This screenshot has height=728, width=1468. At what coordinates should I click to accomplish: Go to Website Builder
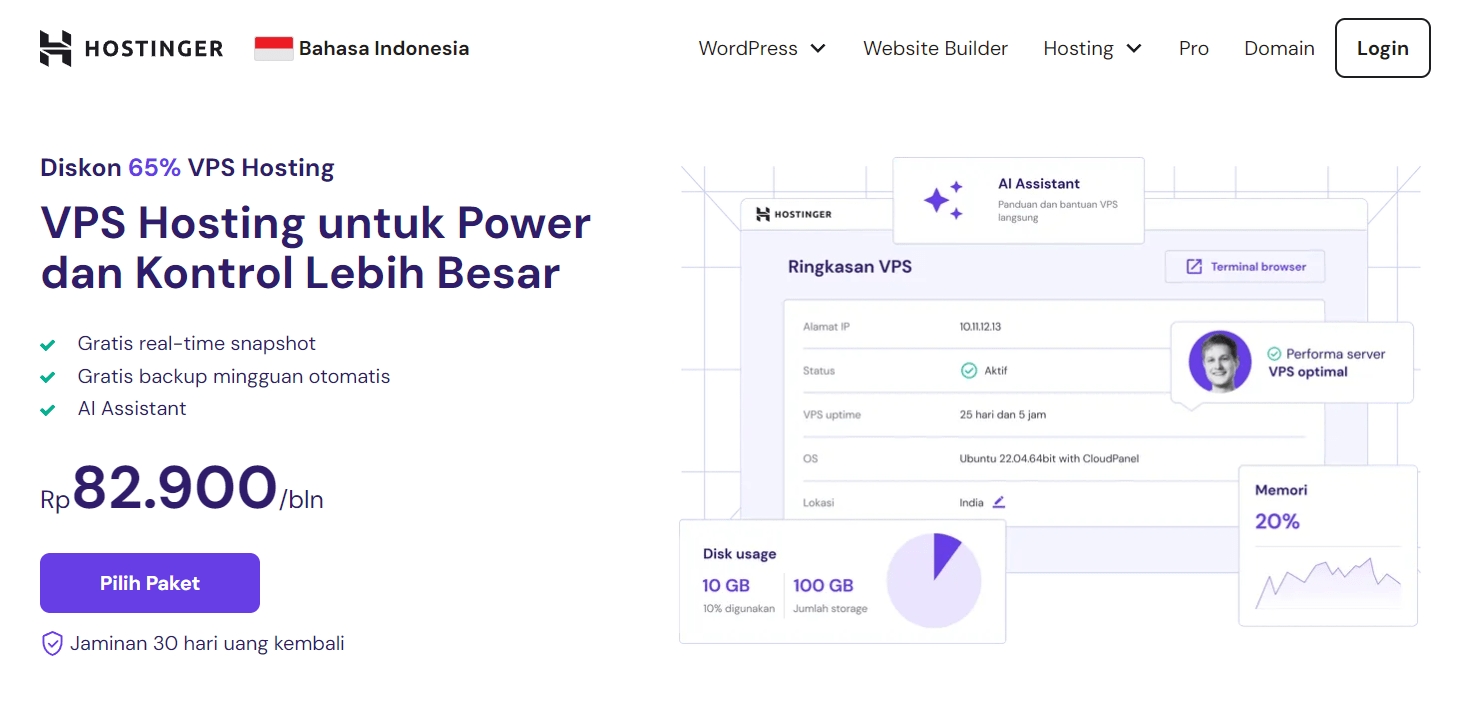pyautogui.click(x=935, y=48)
